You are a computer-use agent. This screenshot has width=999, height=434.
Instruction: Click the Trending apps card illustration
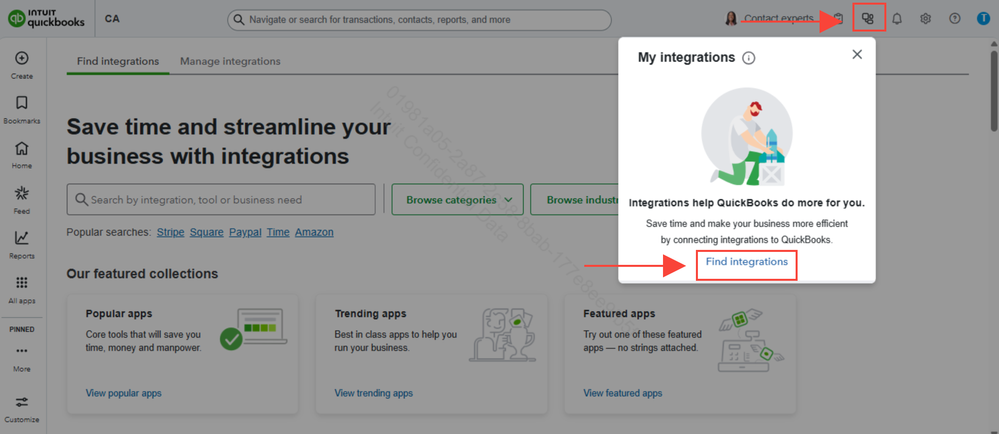pos(501,335)
